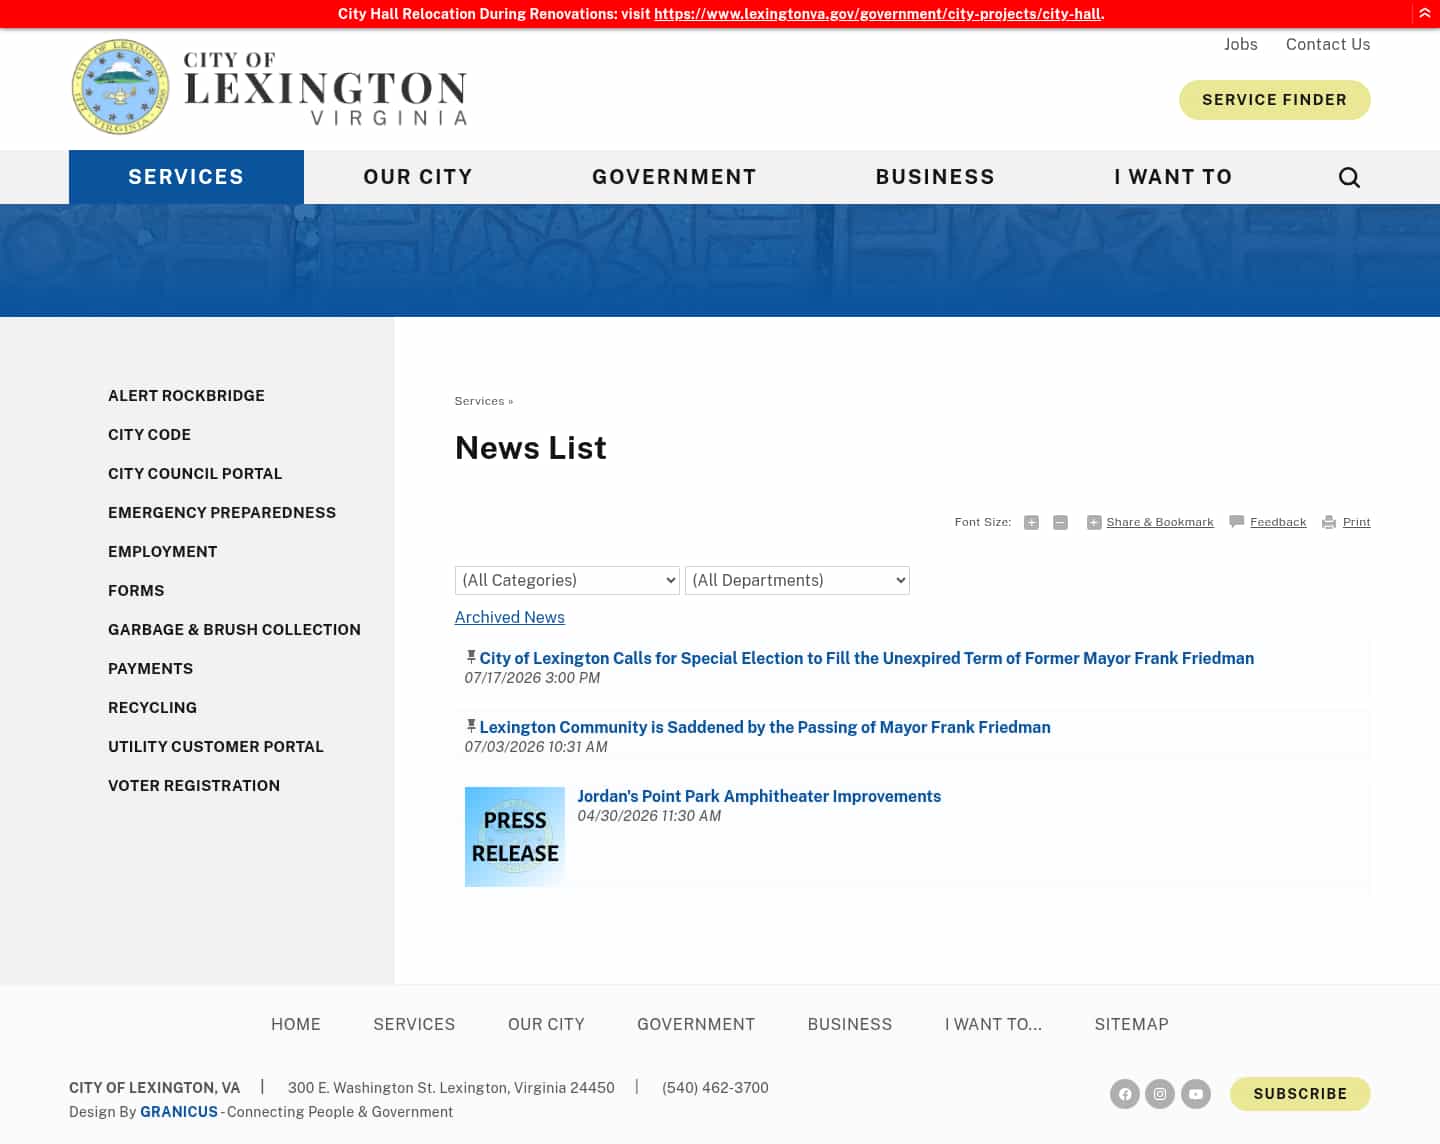The width and height of the screenshot is (1440, 1144).
Task: Select Emergency Preparedness in the sidebar
Action: [222, 513]
